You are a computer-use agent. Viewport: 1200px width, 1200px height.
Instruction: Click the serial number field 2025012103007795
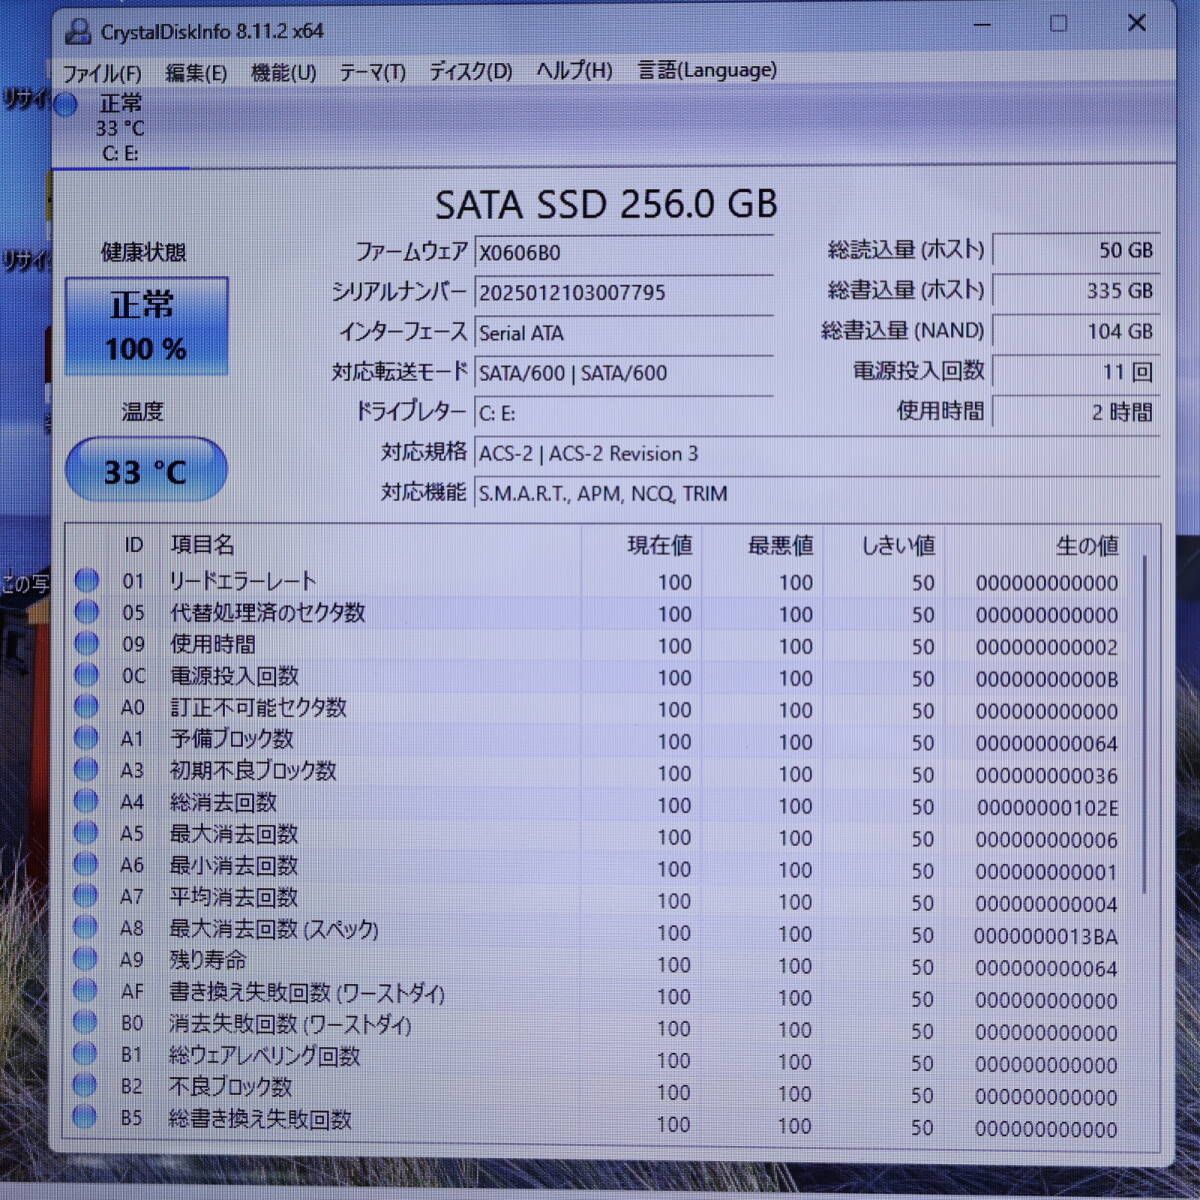(x=623, y=292)
